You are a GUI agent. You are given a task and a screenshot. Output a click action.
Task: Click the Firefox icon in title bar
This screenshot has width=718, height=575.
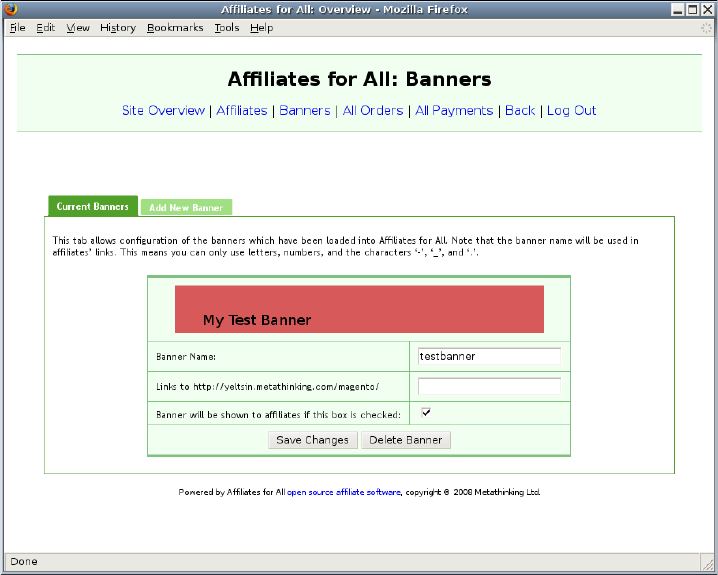click(11, 9)
